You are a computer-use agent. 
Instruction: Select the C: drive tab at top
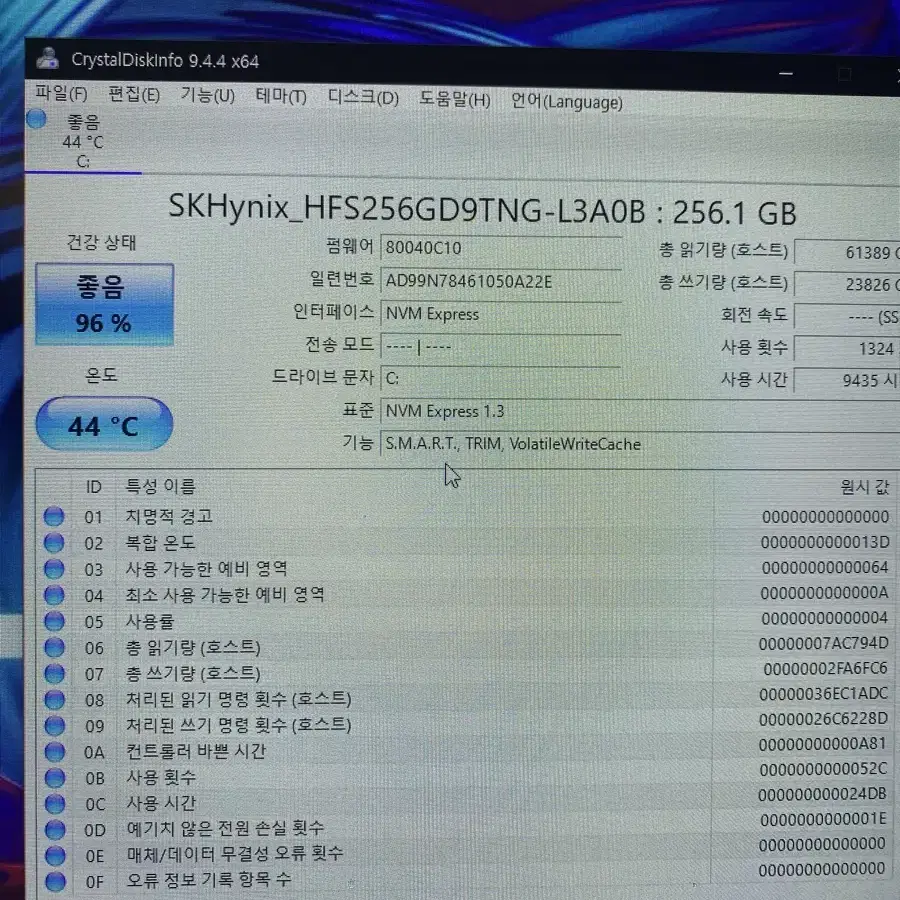83,142
